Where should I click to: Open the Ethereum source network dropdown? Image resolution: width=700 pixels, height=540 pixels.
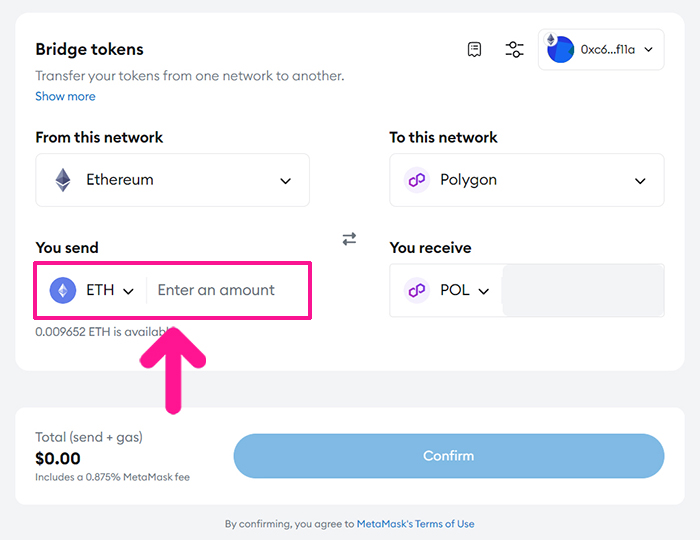pos(172,180)
